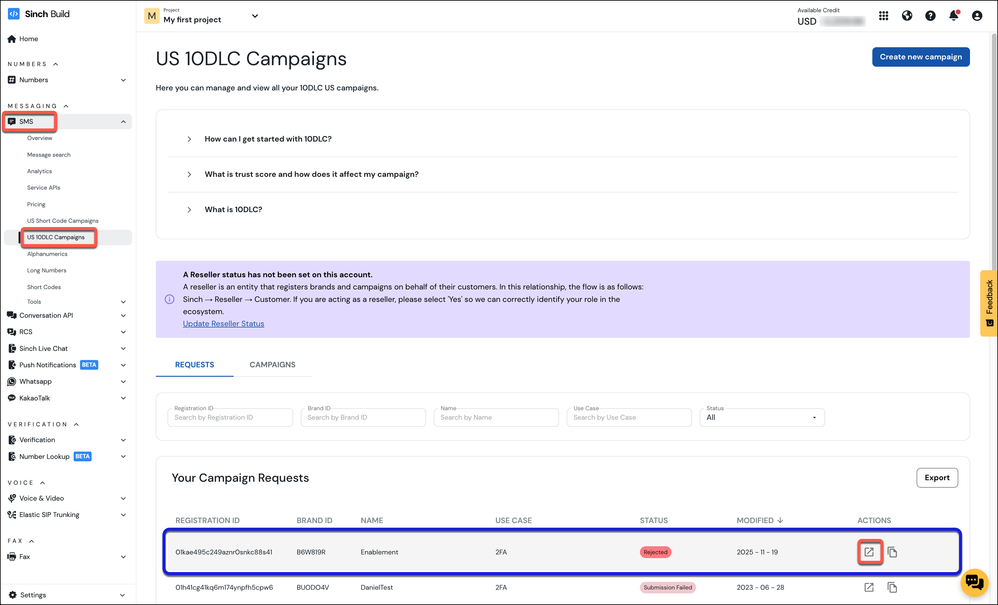Open the Status filter dropdown
998x605 pixels.
(762, 417)
